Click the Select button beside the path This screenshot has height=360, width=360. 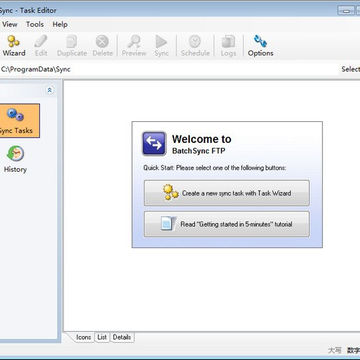[350, 69]
